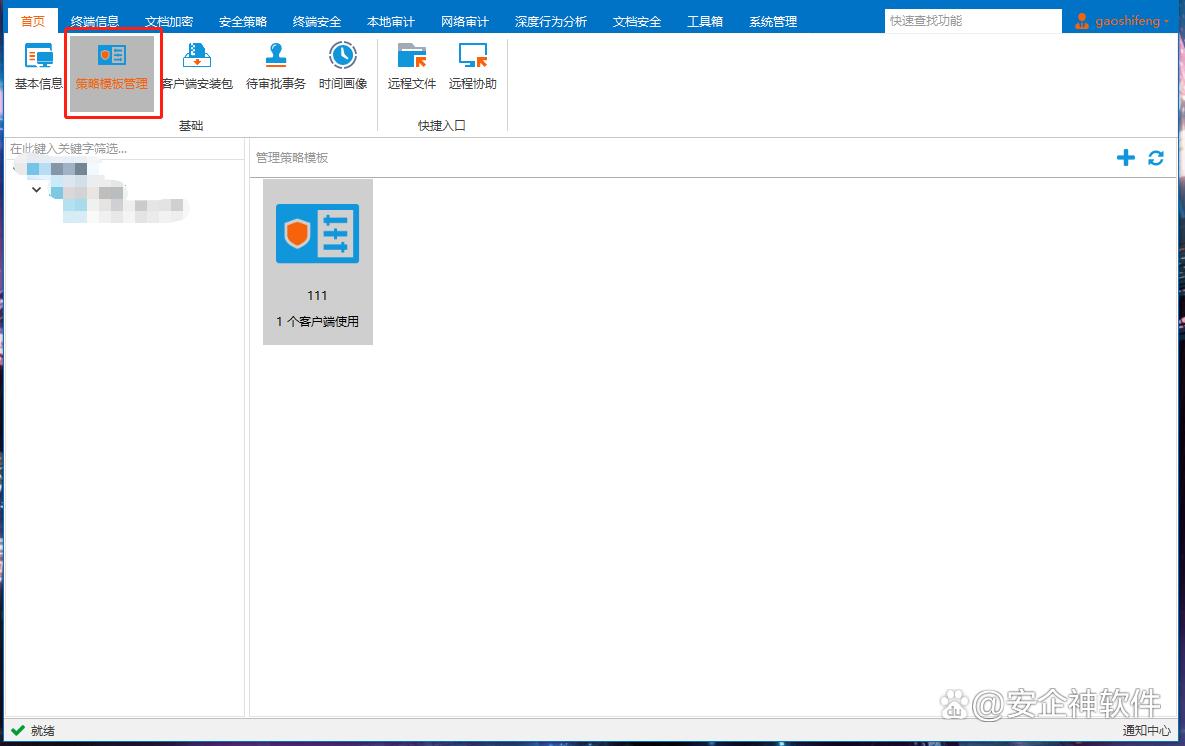Launch 远程协助 shortcut
The height and width of the screenshot is (746, 1185).
click(x=472, y=67)
